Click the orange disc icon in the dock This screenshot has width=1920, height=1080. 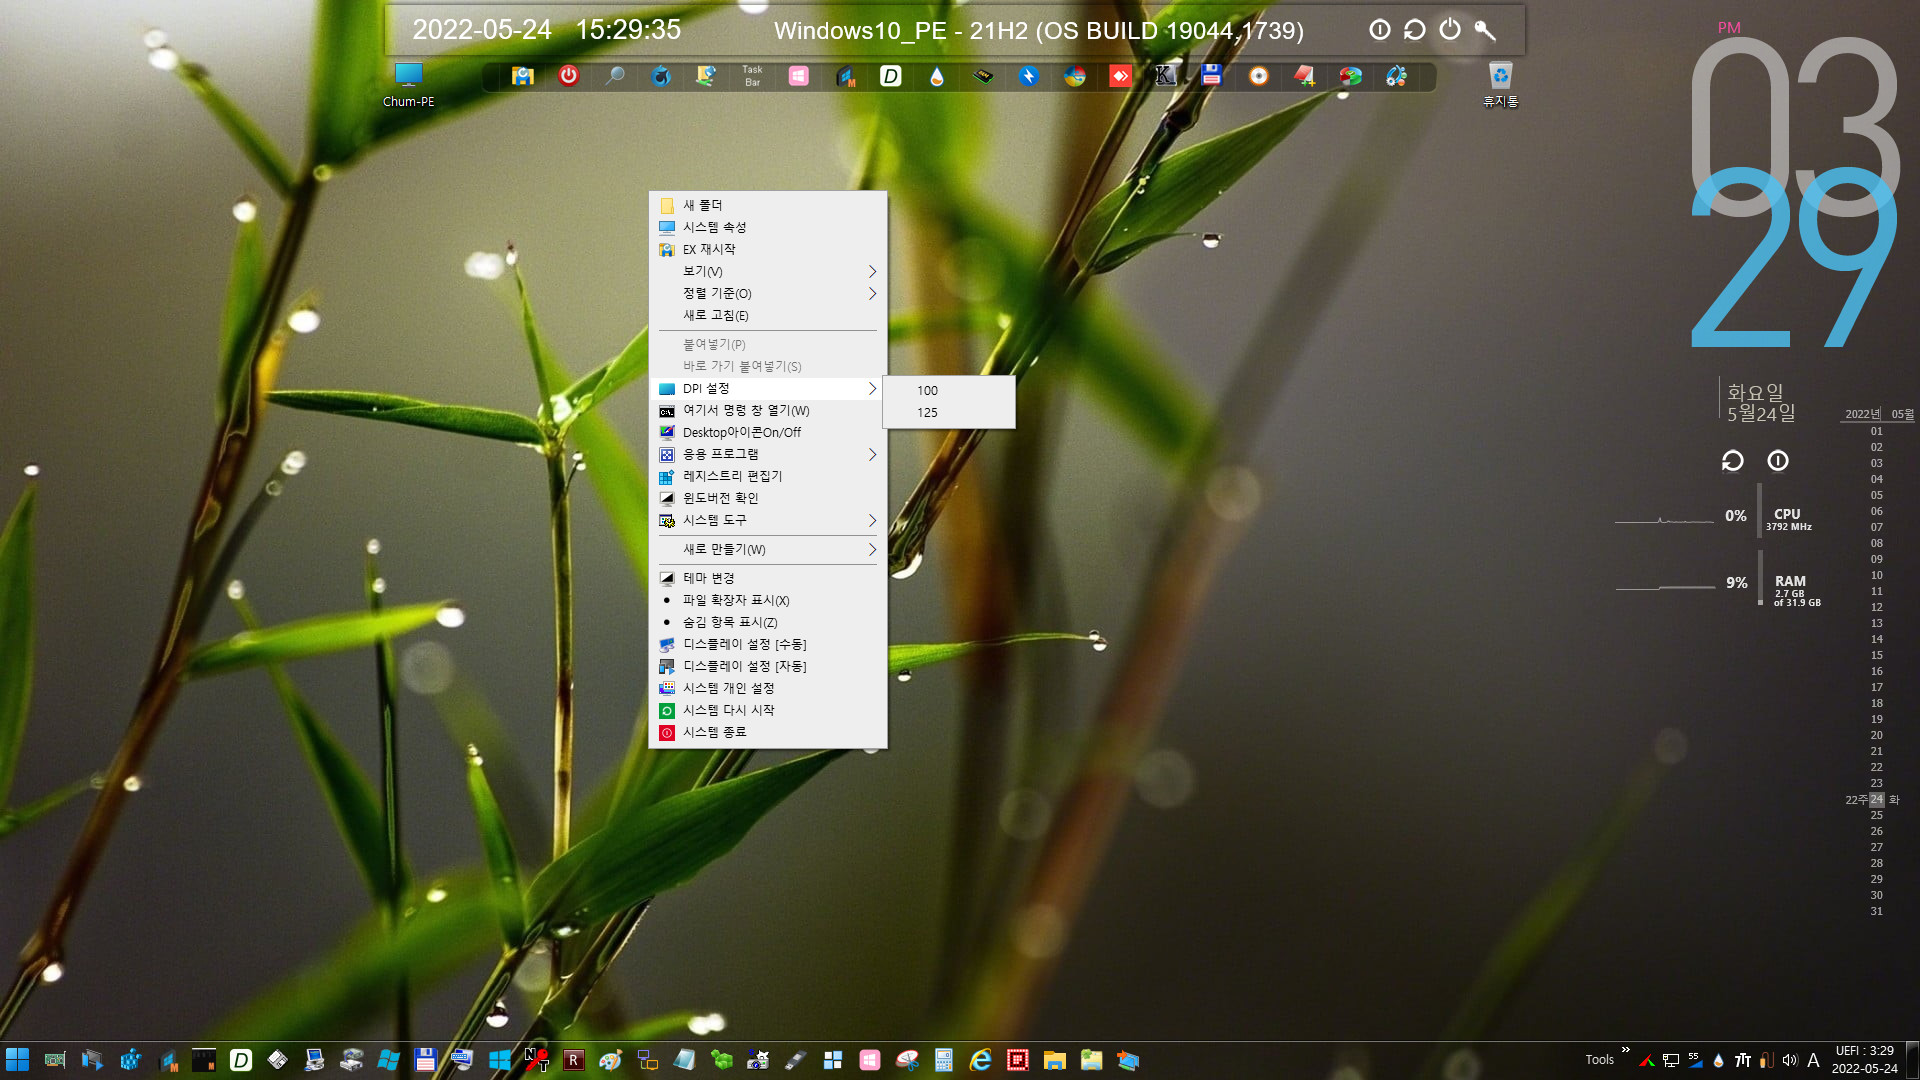[1258, 76]
